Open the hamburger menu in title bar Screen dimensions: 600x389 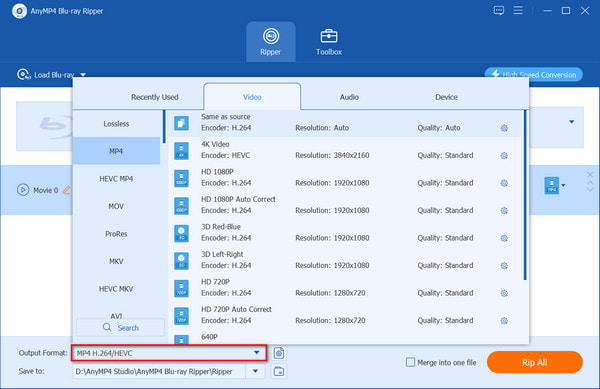click(518, 10)
